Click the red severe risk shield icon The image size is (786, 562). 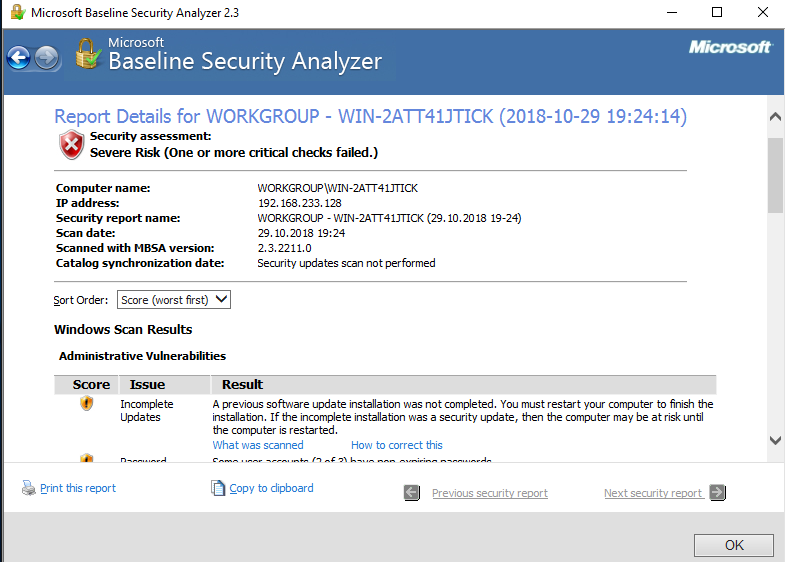71,145
